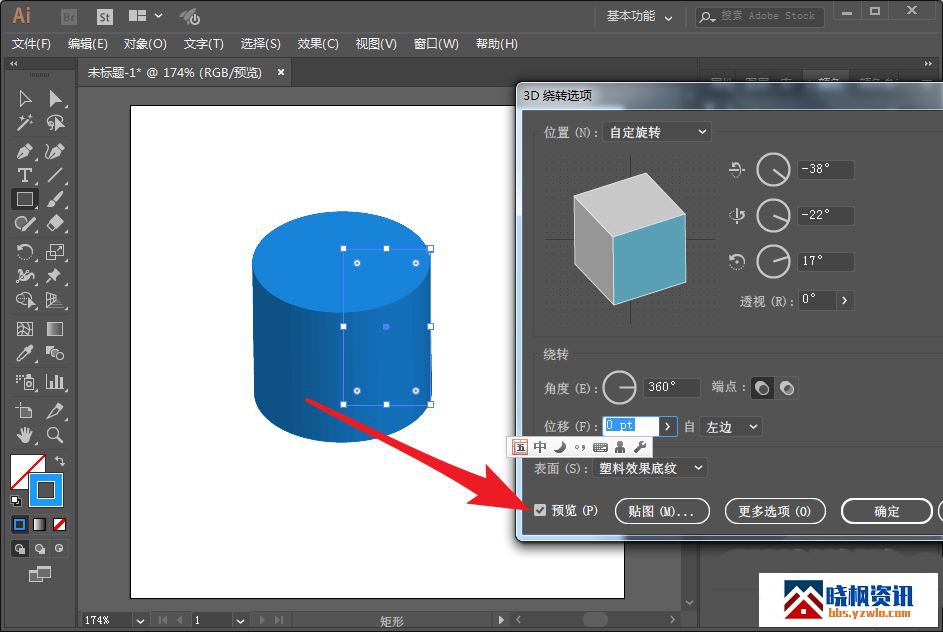
Task: Open the 左边 offset side dropdown
Action: [x=731, y=427]
